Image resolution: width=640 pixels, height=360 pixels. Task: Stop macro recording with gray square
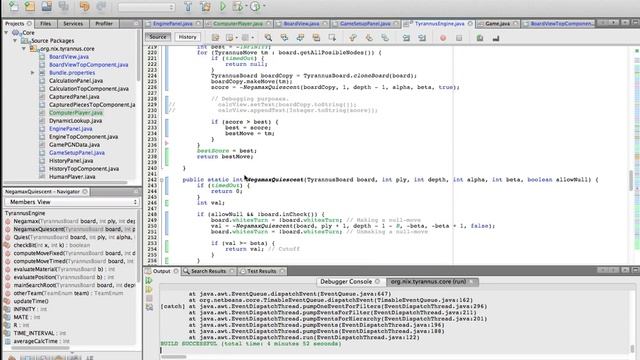[459, 38]
